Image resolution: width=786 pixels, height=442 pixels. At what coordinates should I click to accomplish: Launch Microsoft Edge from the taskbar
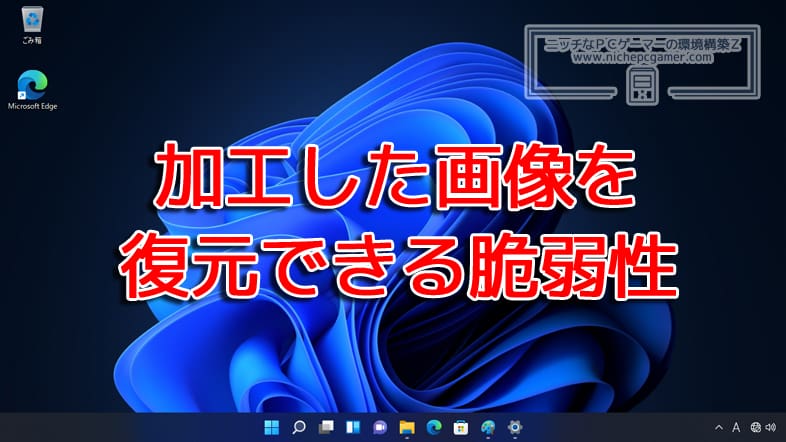click(434, 427)
